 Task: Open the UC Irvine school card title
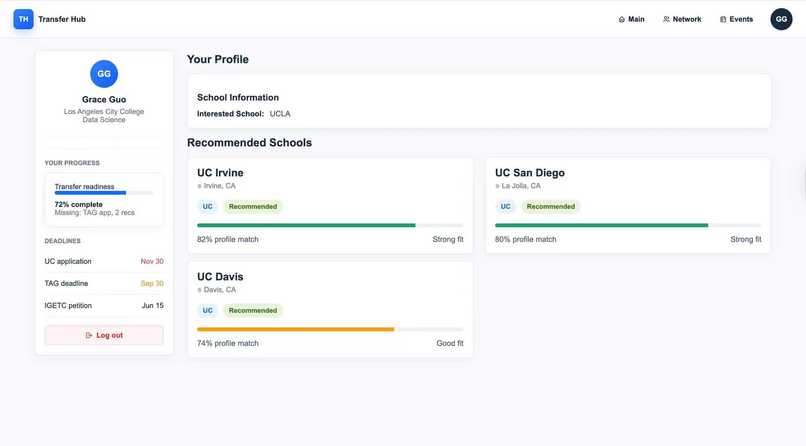coord(220,173)
